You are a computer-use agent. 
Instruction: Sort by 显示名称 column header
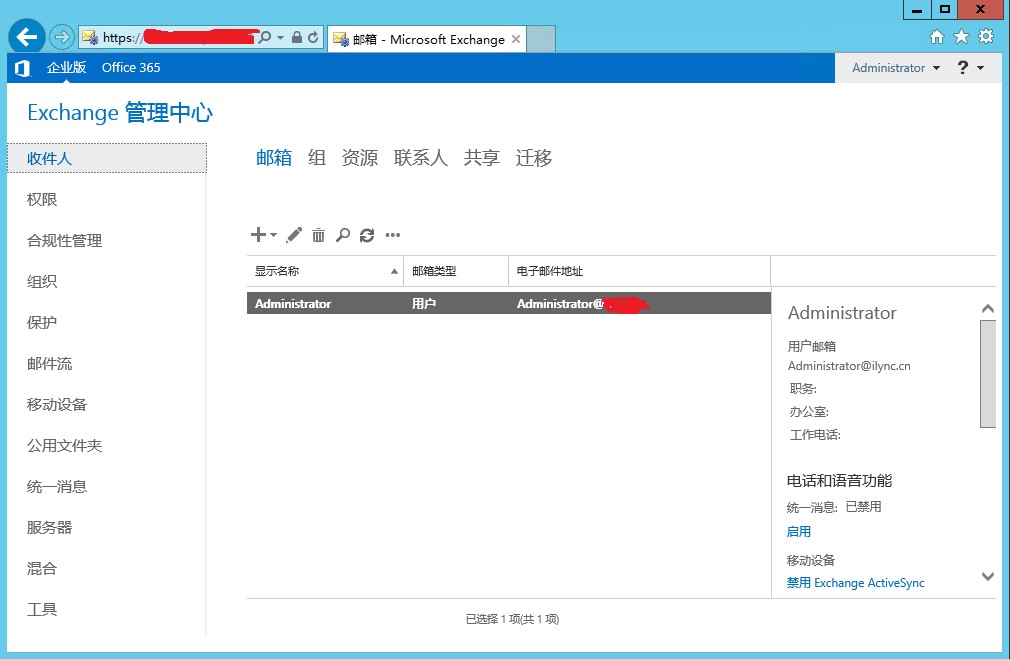325,271
